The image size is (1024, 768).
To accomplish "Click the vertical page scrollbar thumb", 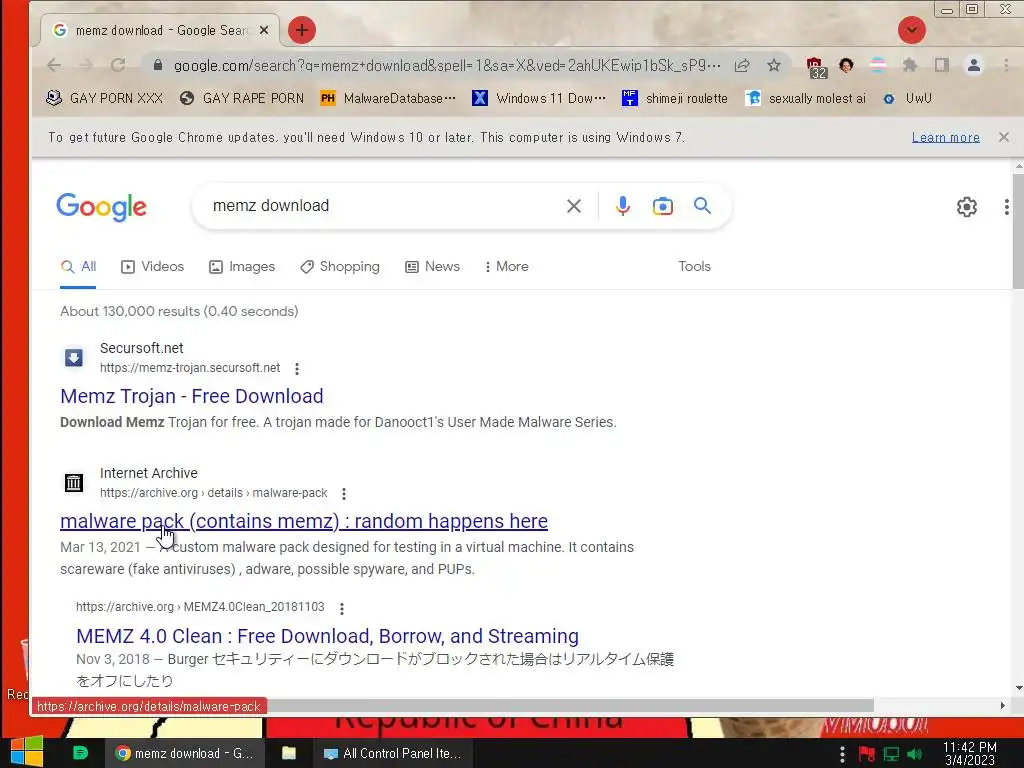I will tap(1018, 231).
